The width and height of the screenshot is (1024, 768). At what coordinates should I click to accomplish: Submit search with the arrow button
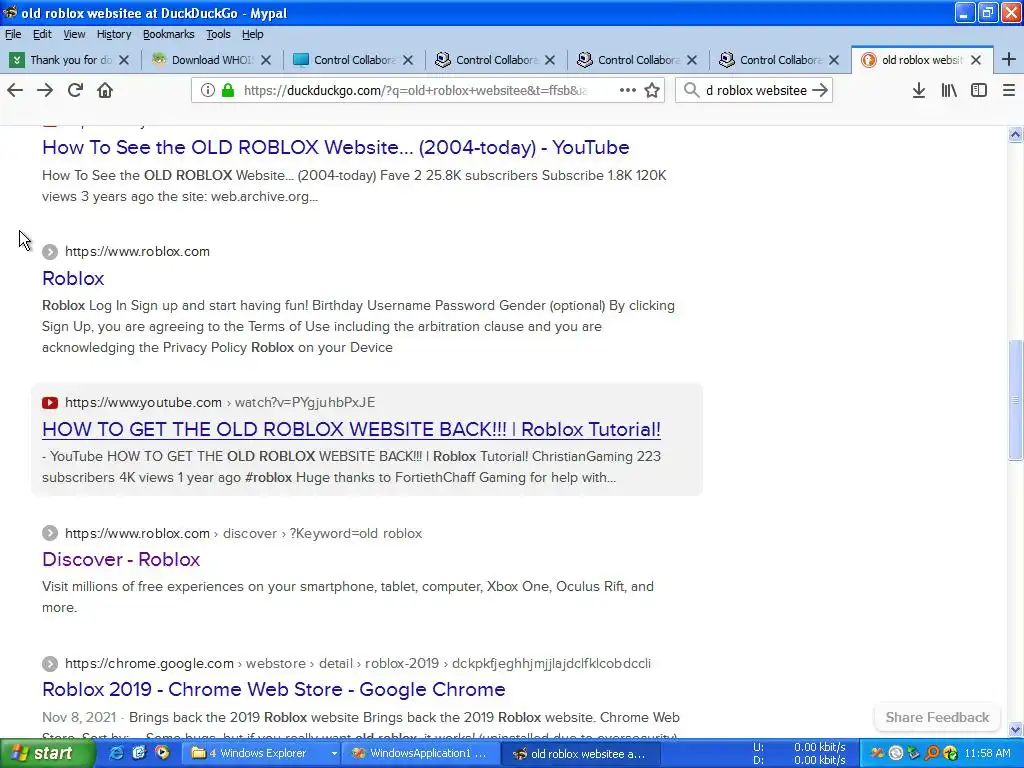820,90
